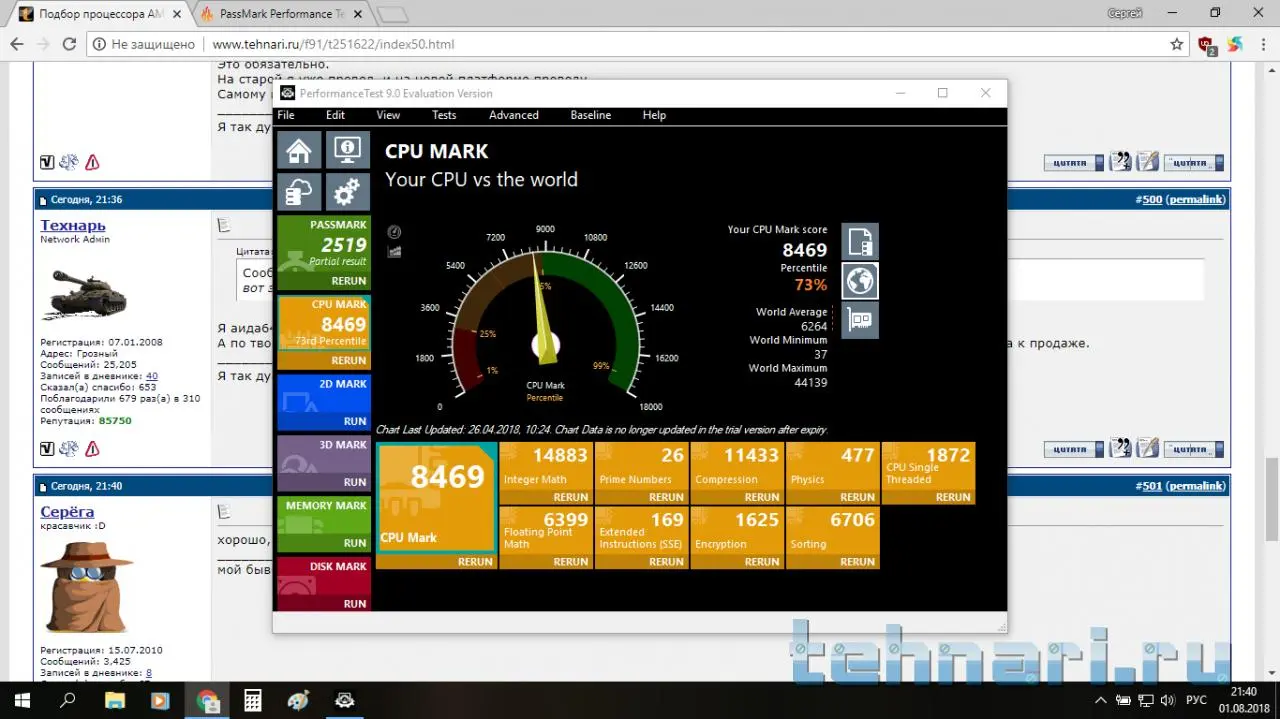The height and width of the screenshot is (719, 1280).
Task: Switch the РУС input language indicator
Action: (x=1196, y=700)
